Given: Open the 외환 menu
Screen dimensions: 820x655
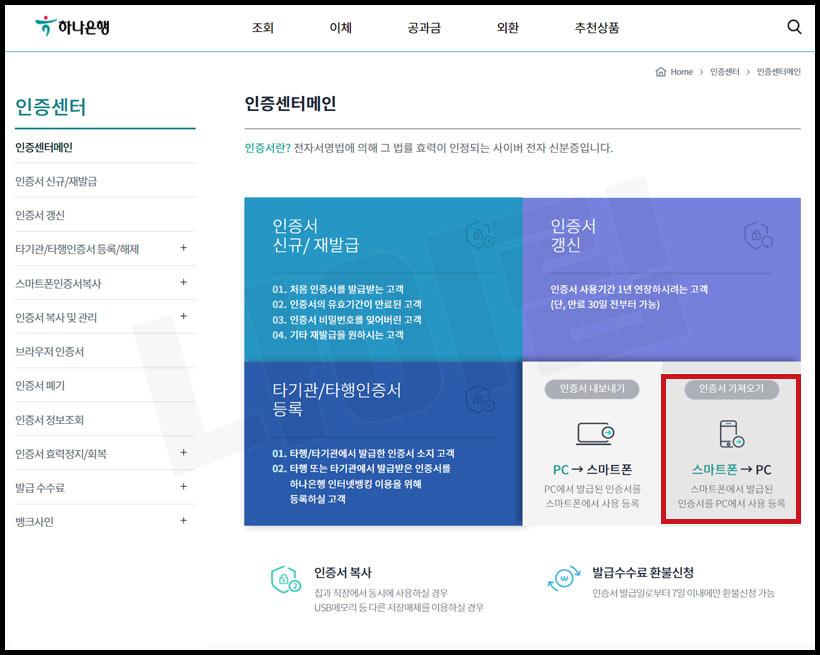Looking at the screenshot, I should pos(506,27).
